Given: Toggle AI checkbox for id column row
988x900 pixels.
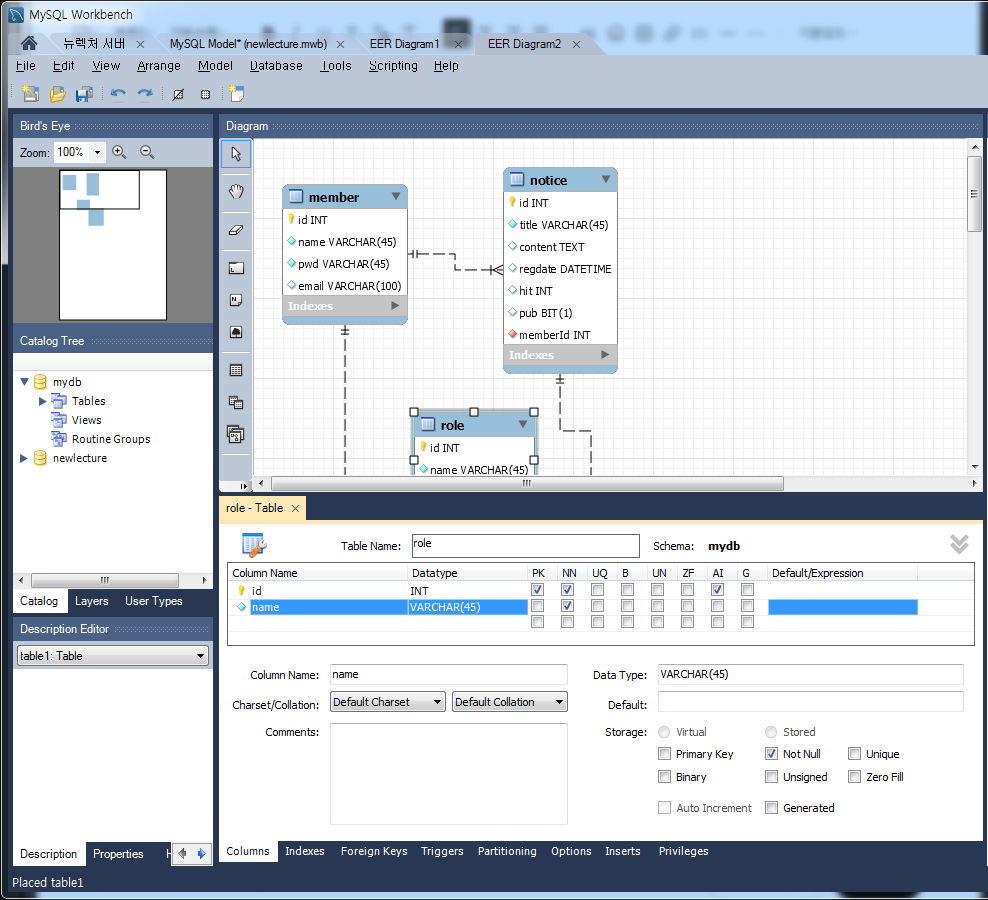Looking at the screenshot, I should click(717, 590).
